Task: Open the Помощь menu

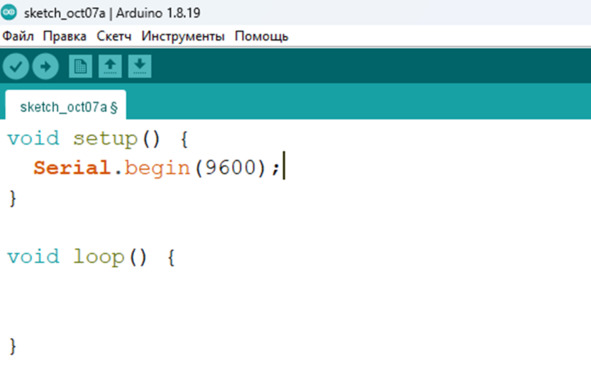Action: [x=261, y=37]
